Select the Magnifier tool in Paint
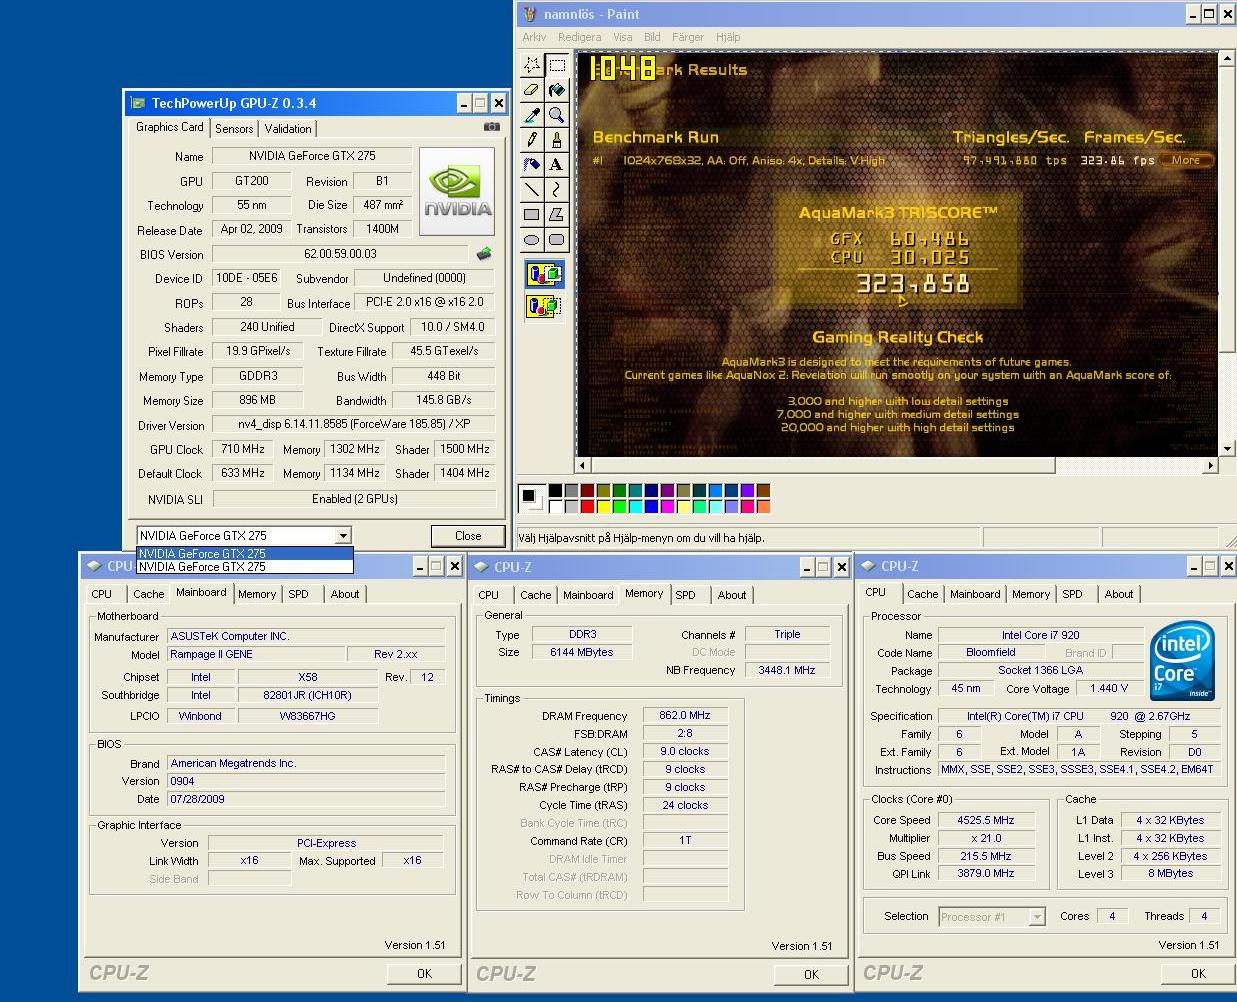The image size is (1237, 1002). [556, 115]
